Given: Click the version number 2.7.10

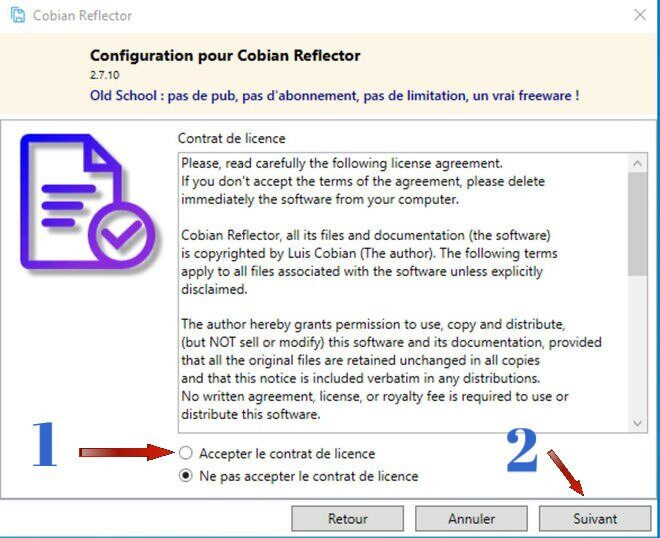Looking at the screenshot, I should 104,75.
